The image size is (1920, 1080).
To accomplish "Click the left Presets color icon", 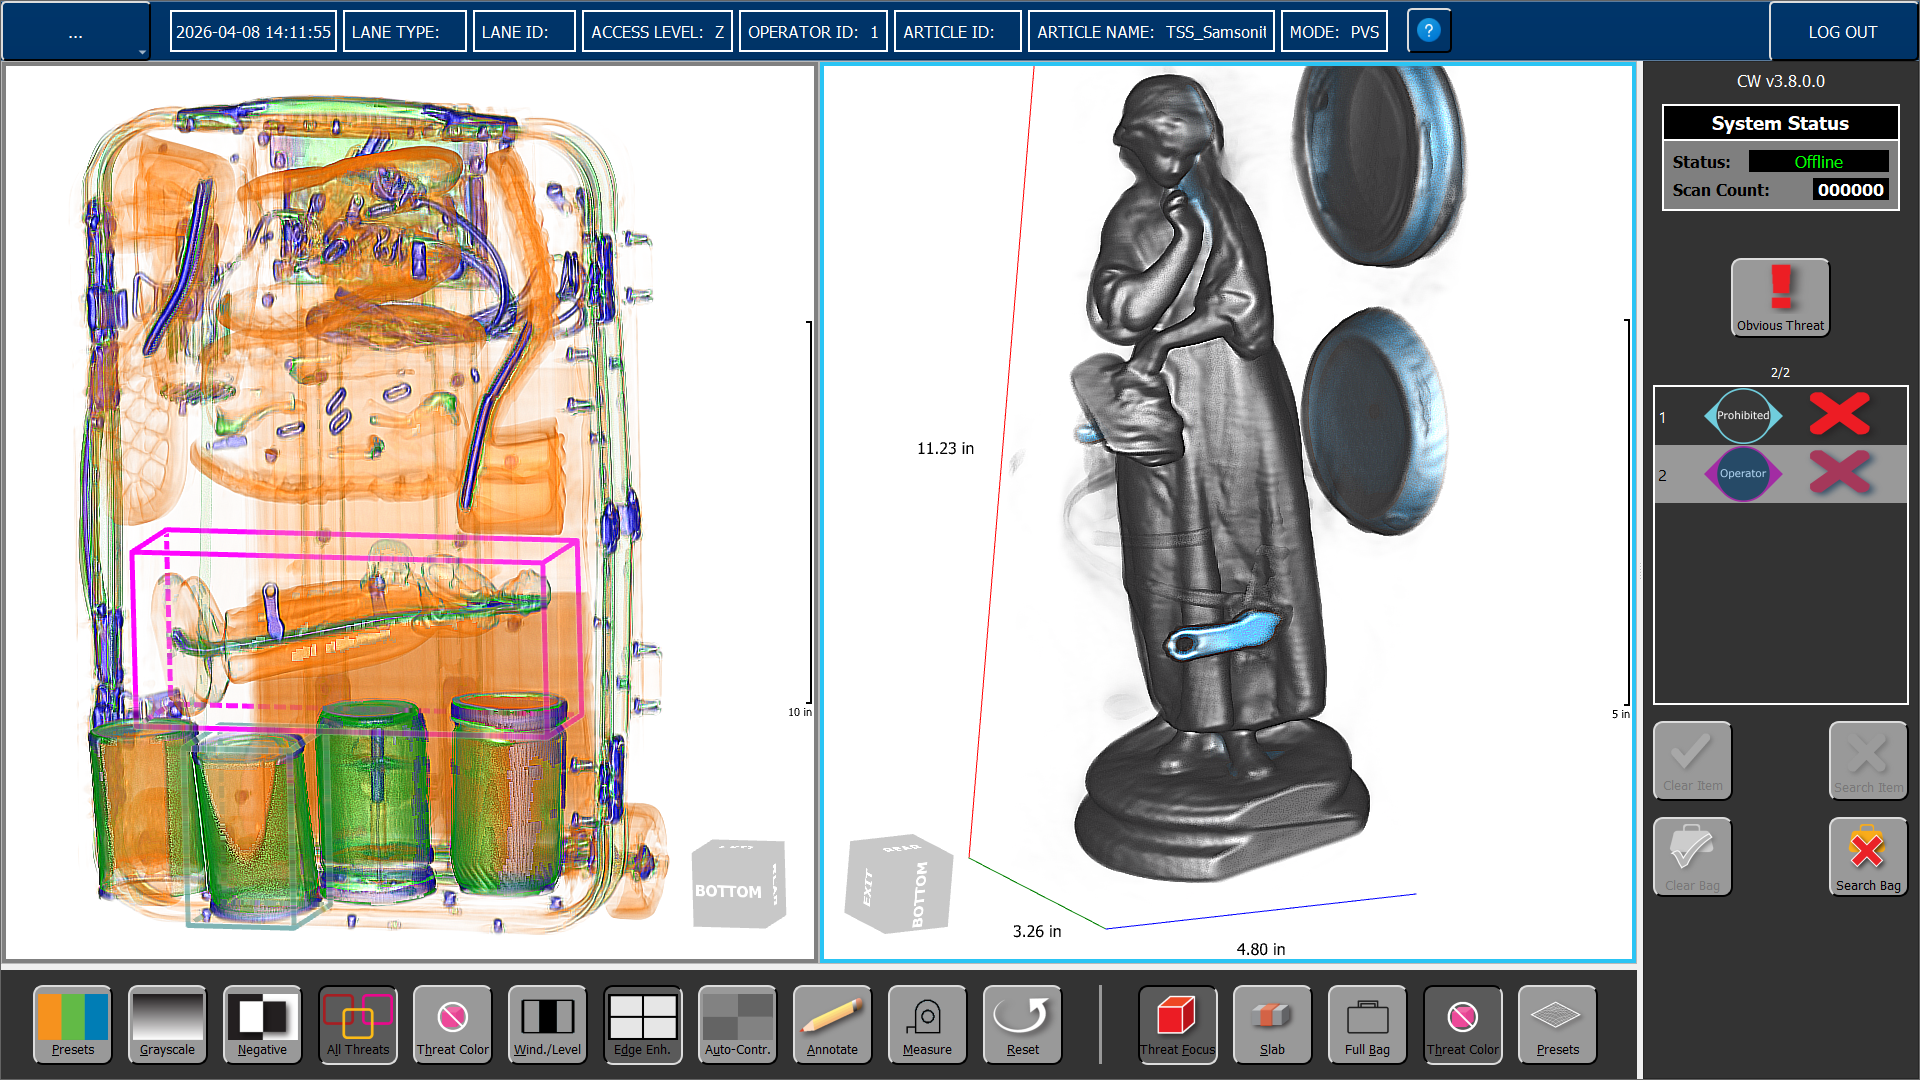I will coord(72,1023).
